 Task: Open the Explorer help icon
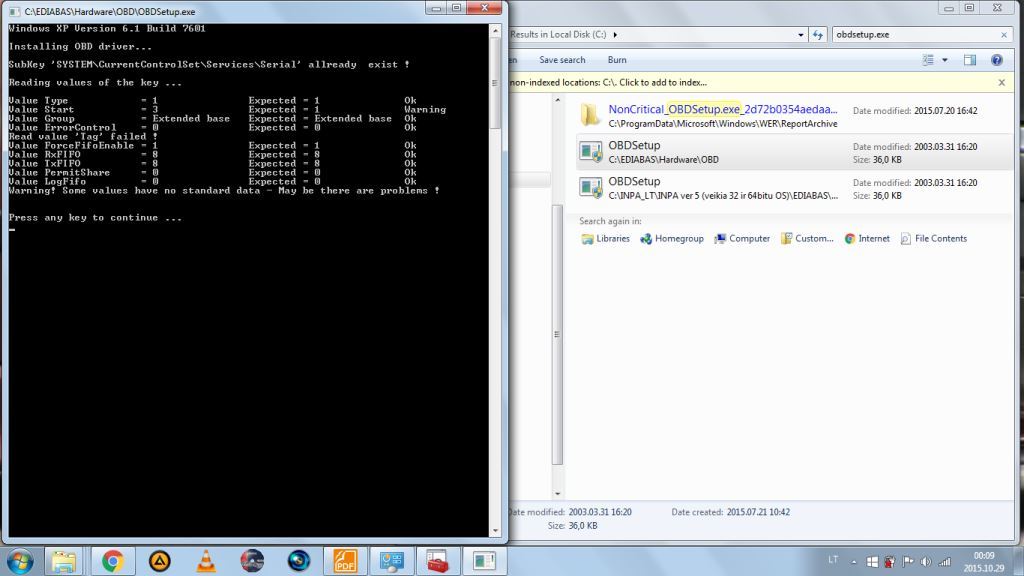coord(997,60)
